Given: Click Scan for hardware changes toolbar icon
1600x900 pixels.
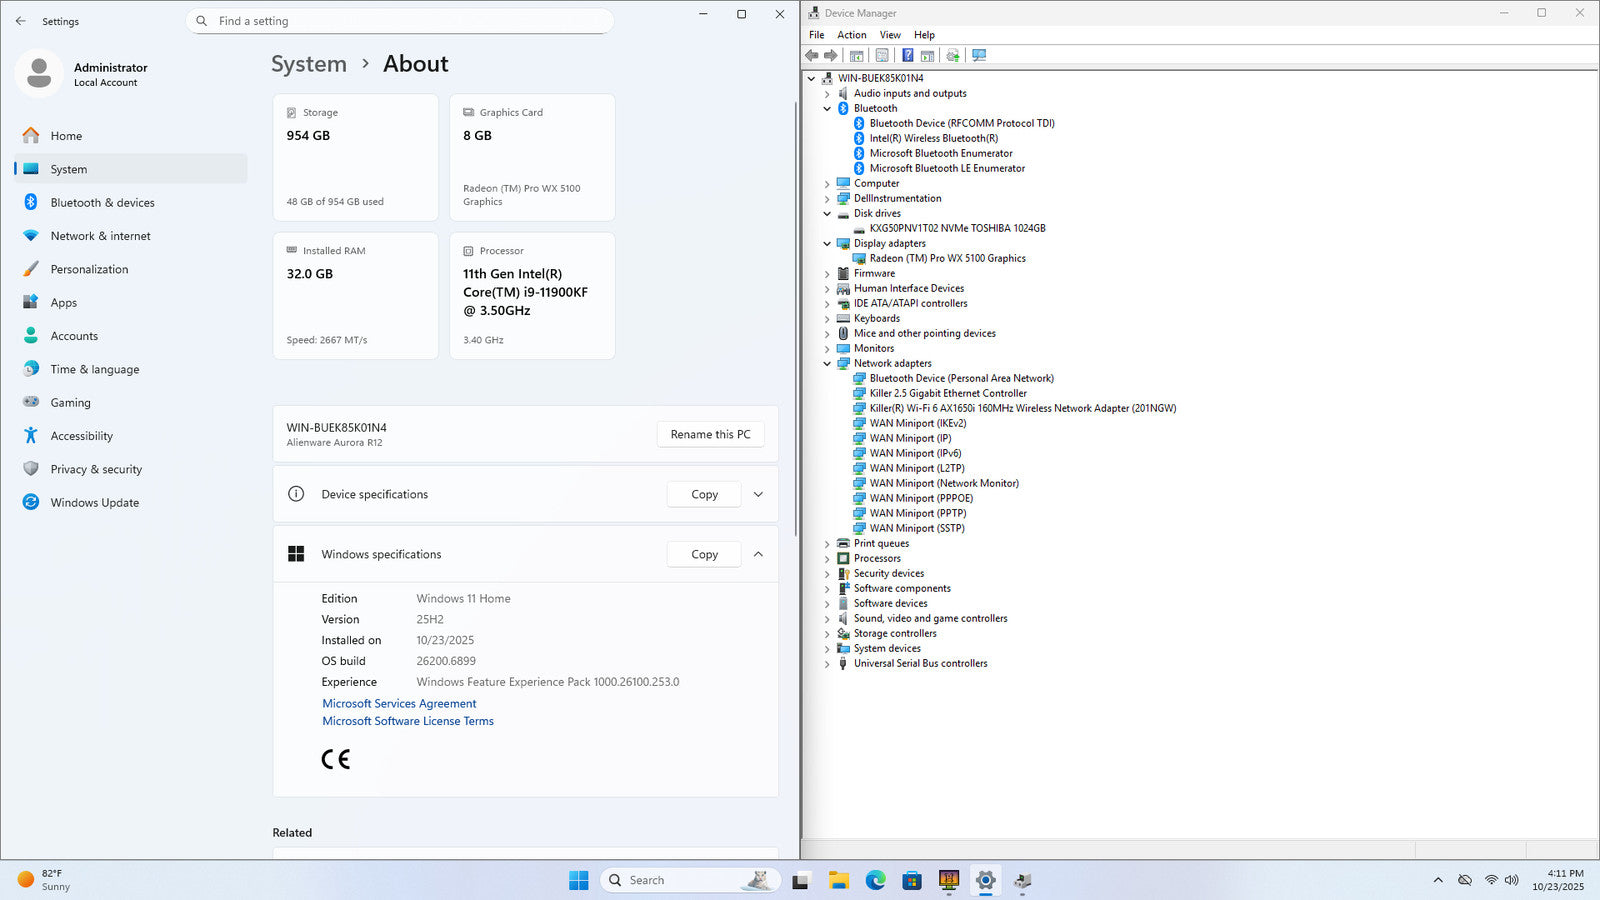Looking at the screenshot, I should tap(979, 56).
